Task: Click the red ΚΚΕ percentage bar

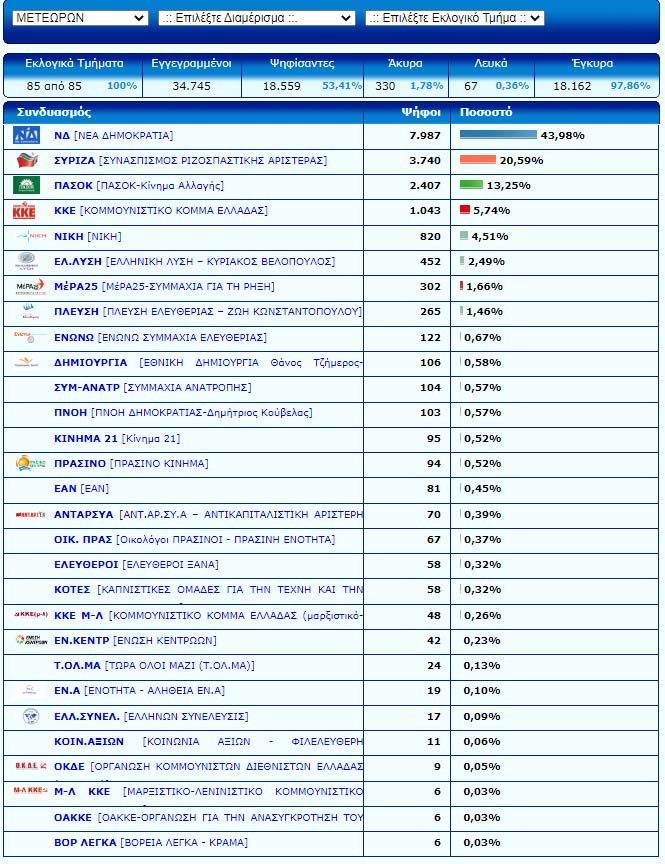Action: click(464, 209)
